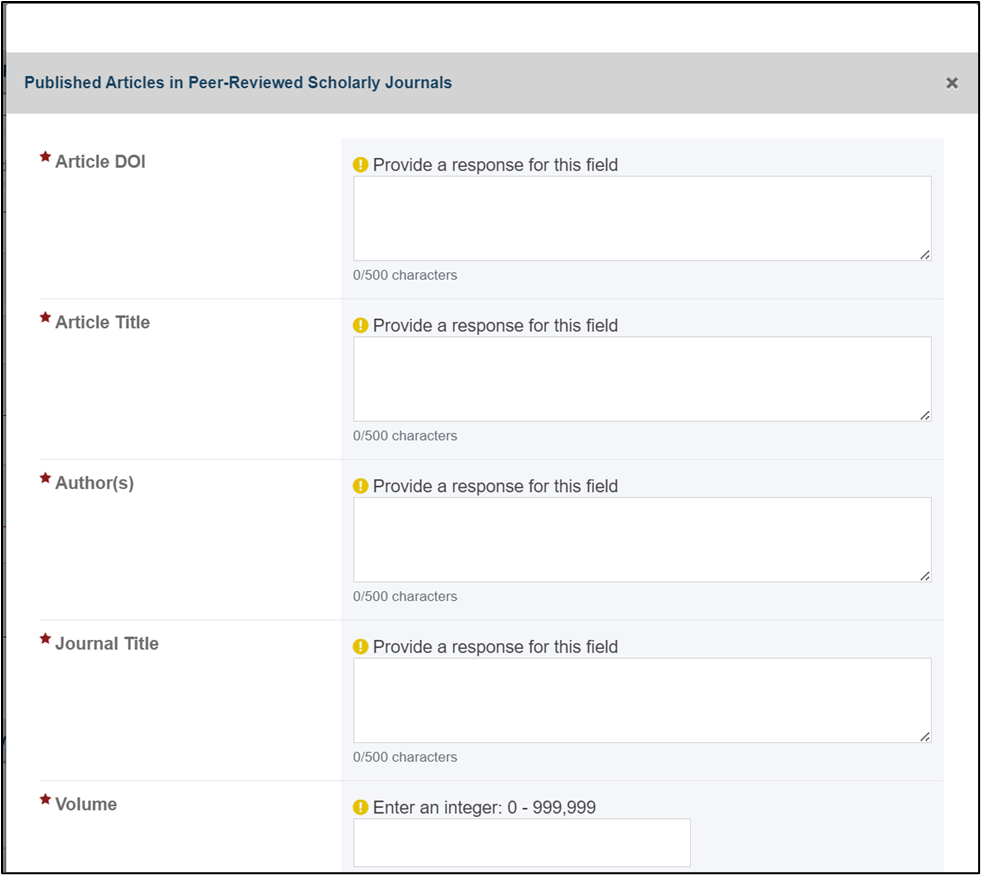Image resolution: width=981 pixels, height=875 pixels.
Task: Click the Author(s) field label
Action: [x=94, y=483]
